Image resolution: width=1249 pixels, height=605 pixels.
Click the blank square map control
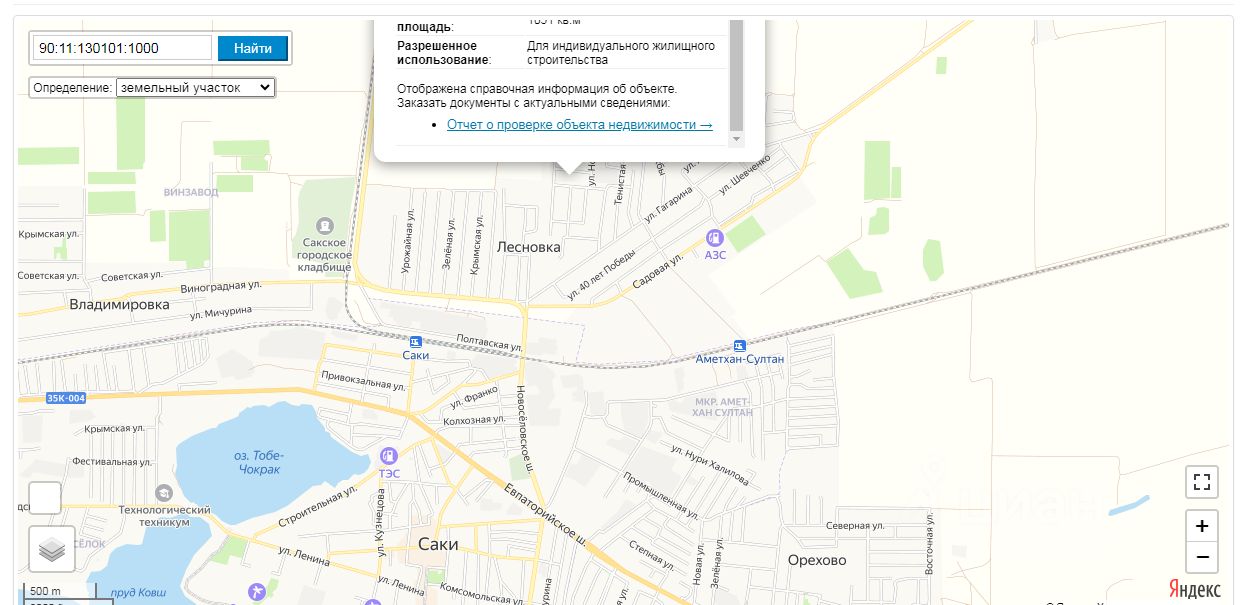(45, 498)
